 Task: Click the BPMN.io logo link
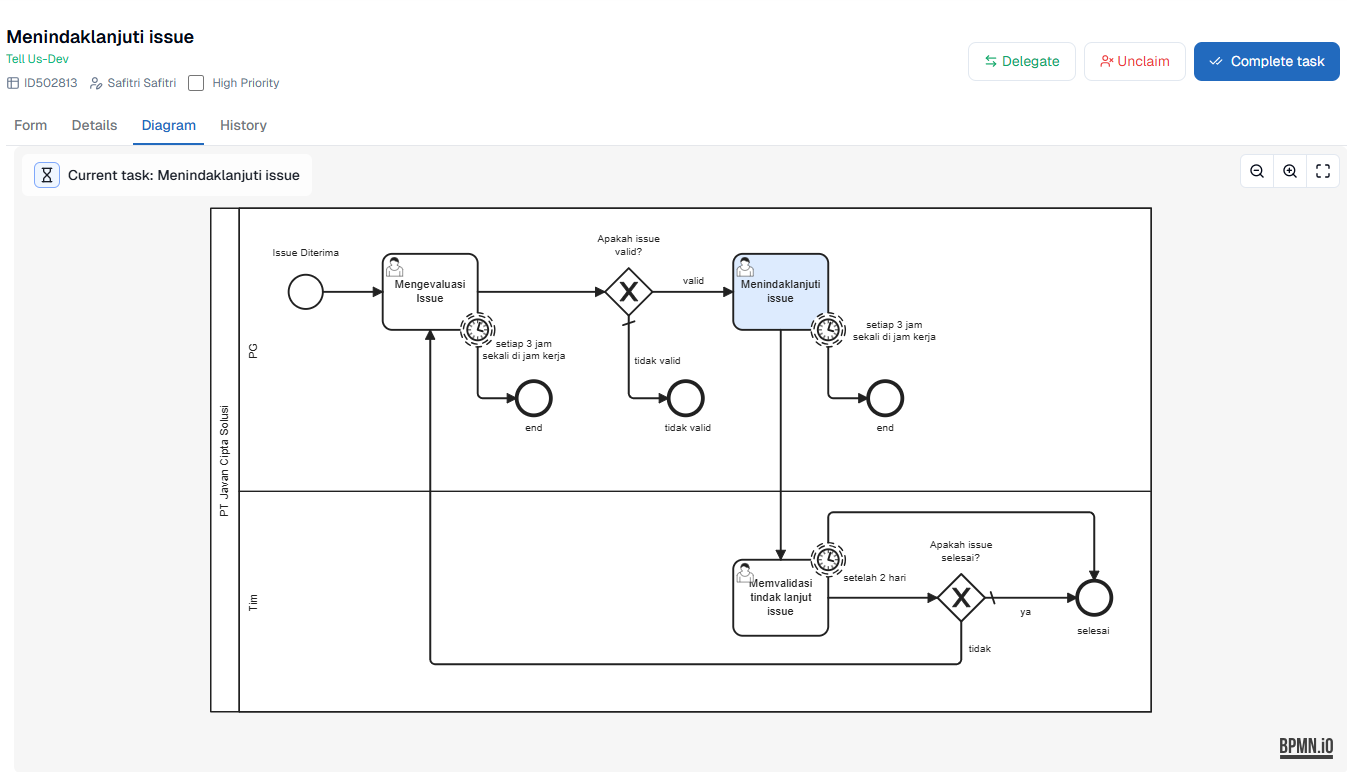click(x=1305, y=746)
